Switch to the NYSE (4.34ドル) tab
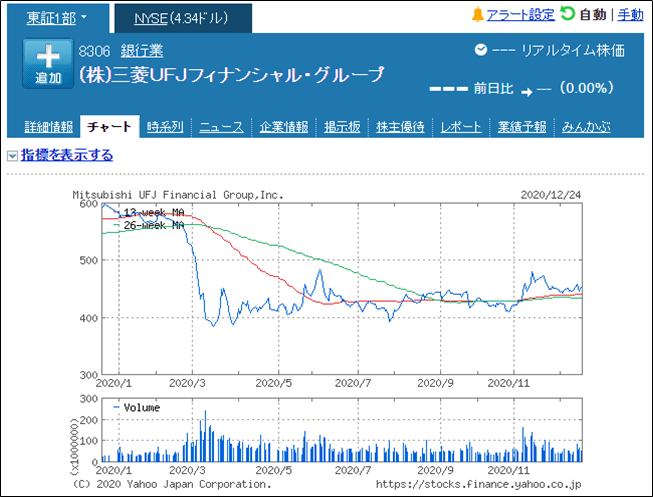This screenshot has width=653, height=497. [x=183, y=18]
